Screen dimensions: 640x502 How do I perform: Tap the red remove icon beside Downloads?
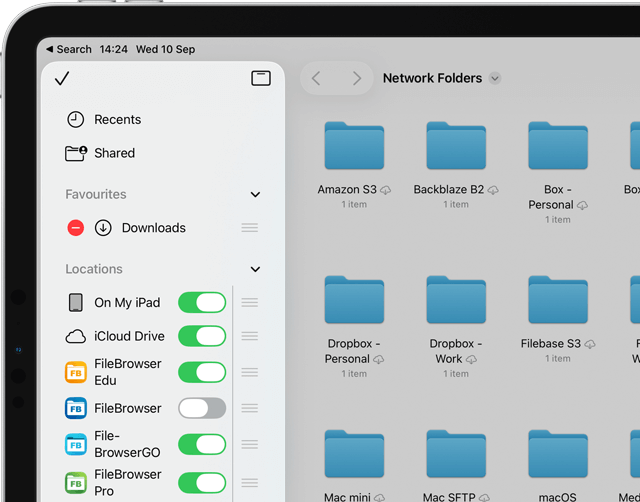(x=76, y=228)
